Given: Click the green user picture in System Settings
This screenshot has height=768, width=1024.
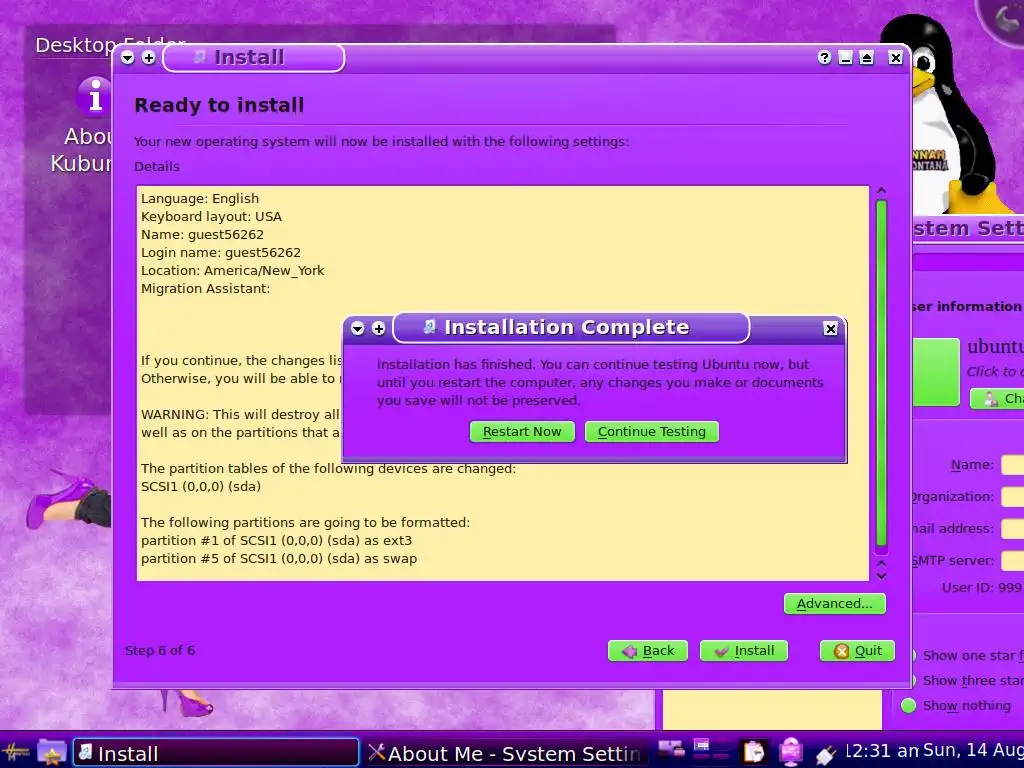Looking at the screenshot, I should (936, 372).
